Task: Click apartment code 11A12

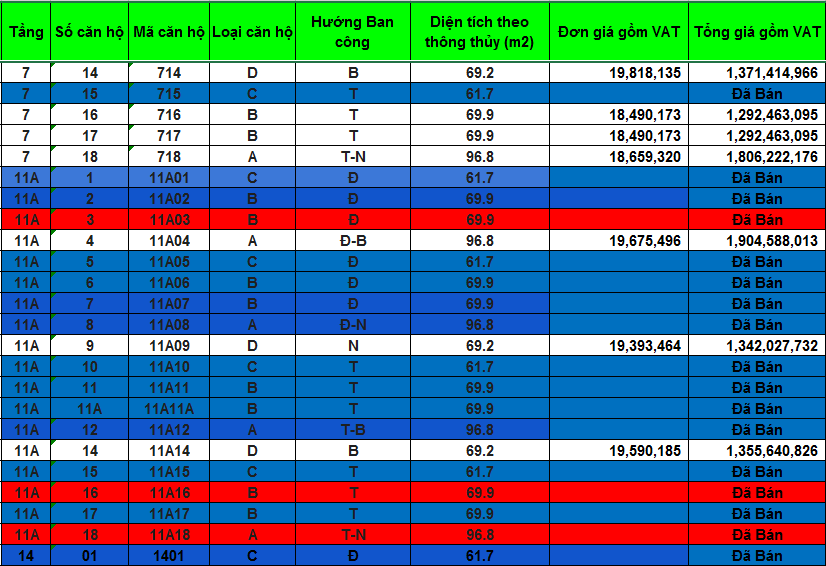Action: [169, 430]
